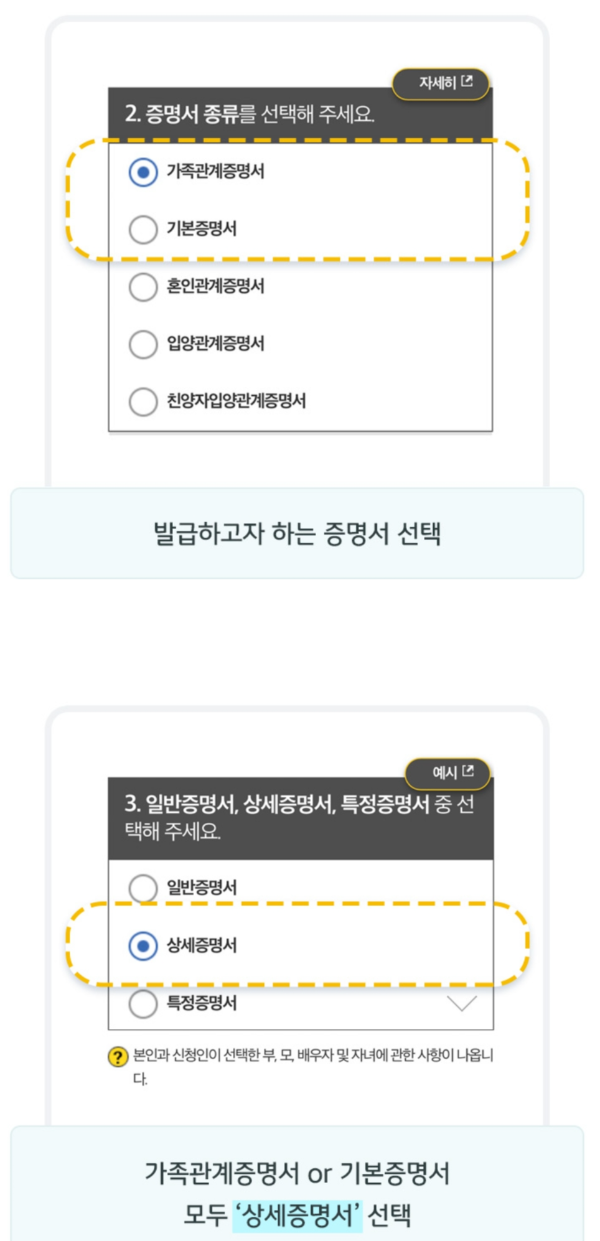Pick the 친양자입양관계증명서 option
The image size is (600, 1241).
tap(143, 402)
